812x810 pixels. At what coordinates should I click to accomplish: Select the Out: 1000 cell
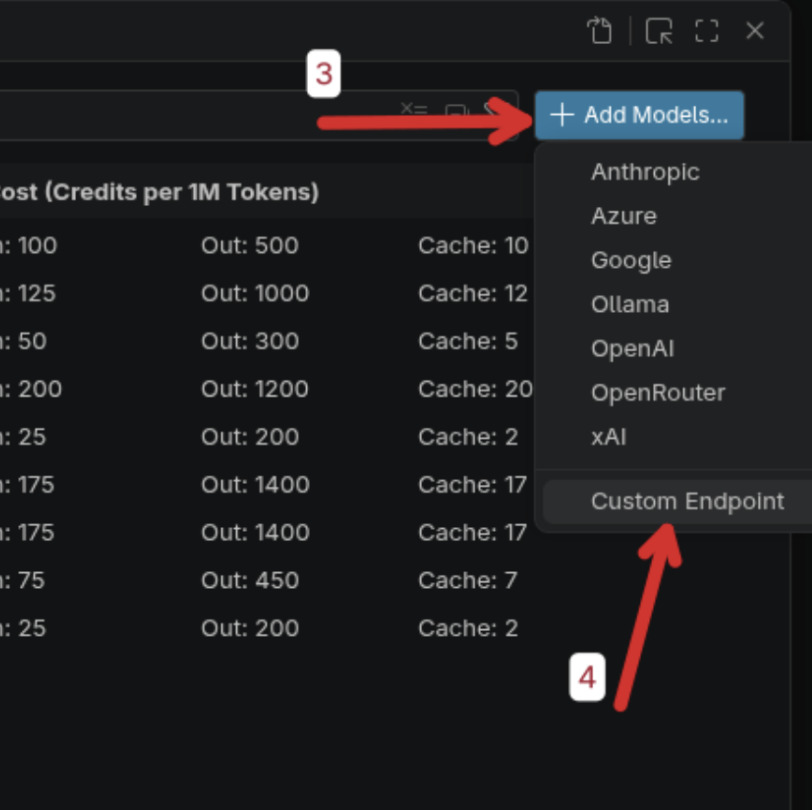coord(255,294)
